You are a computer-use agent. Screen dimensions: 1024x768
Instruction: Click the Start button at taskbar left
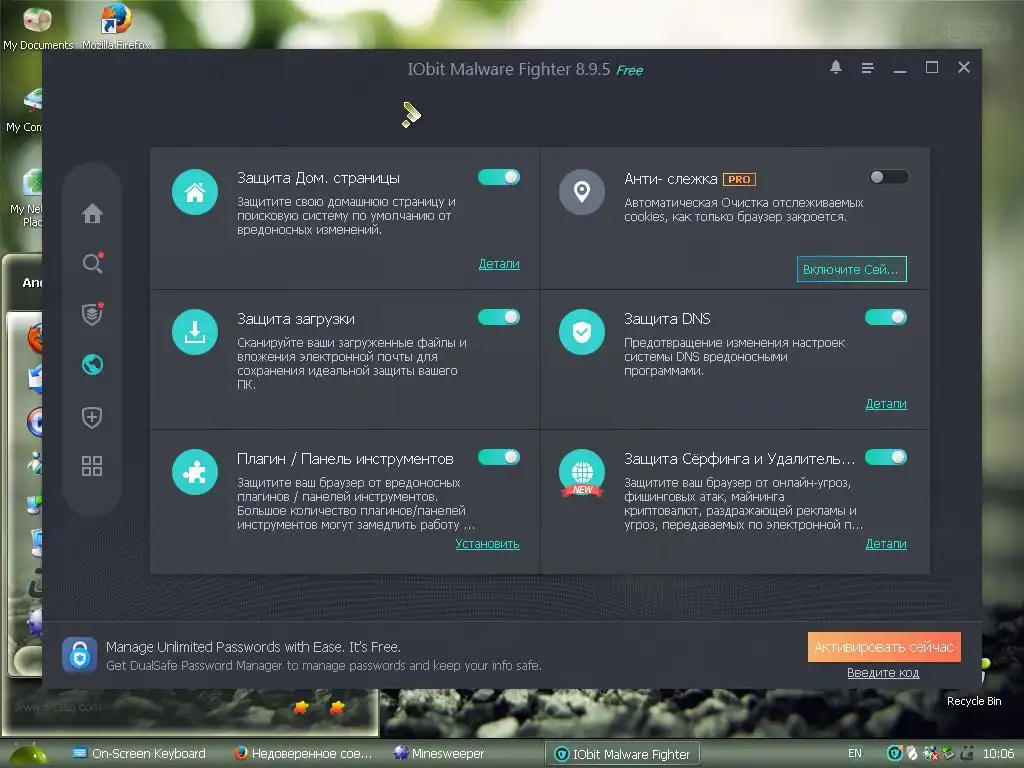click(x=28, y=754)
